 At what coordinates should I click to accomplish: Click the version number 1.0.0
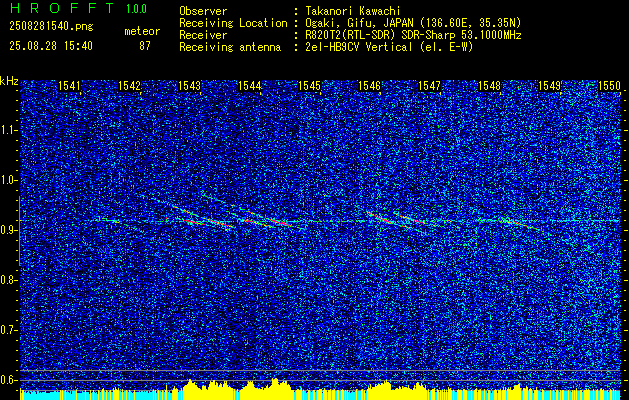tap(136, 9)
